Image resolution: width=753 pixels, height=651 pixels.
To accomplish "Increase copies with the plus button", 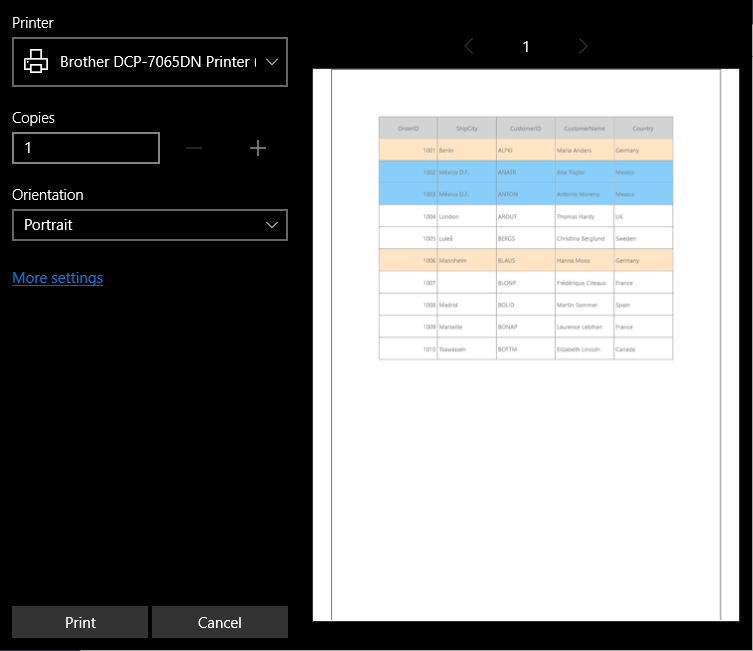I will (x=258, y=148).
